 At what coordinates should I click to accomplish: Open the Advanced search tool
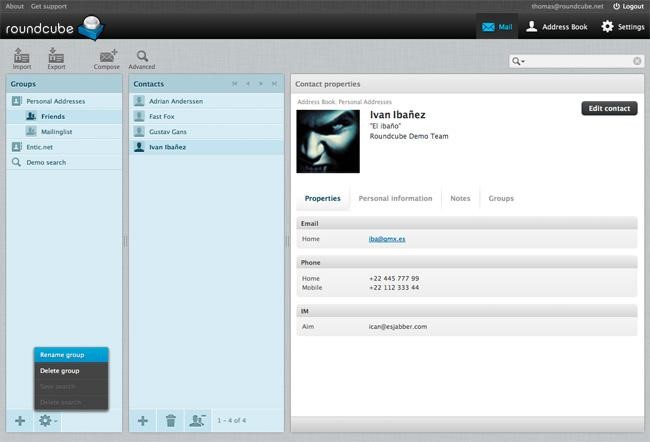[142, 58]
